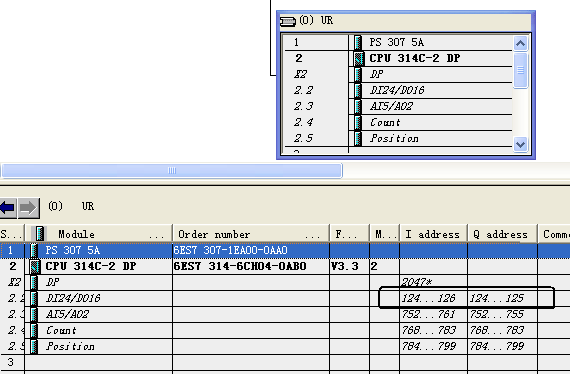The image size is (570, 374).
Task: Click the CPU 314C-2 DP icon in rack window
Action: 359,58
